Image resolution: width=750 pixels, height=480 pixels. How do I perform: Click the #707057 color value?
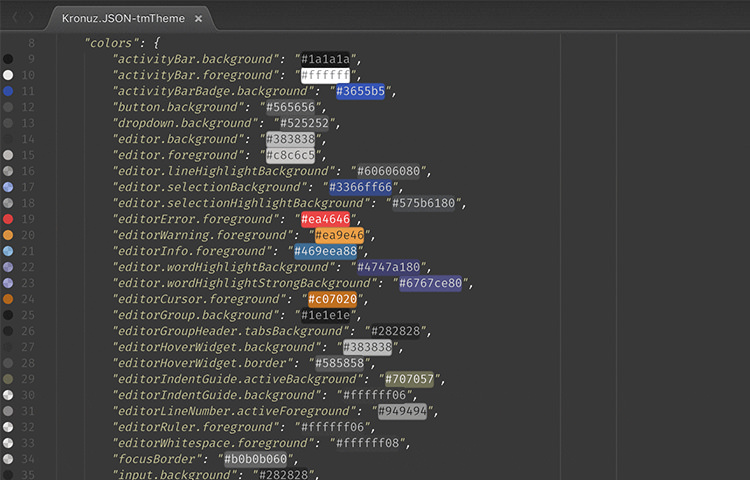click(x=409, y=379)
